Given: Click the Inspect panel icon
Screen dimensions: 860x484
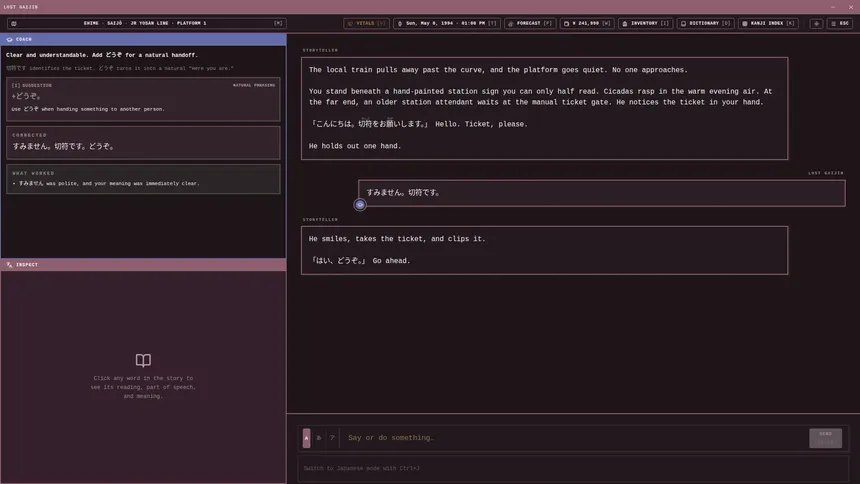Looking at the screenshot, I should (9, 264).
